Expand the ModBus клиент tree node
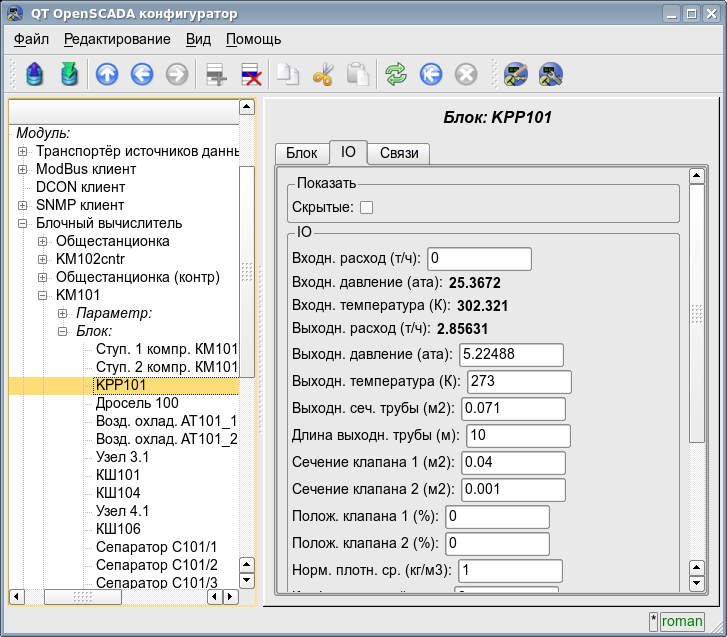The width and height of the screenshot is (727, 637). point(23,169)
